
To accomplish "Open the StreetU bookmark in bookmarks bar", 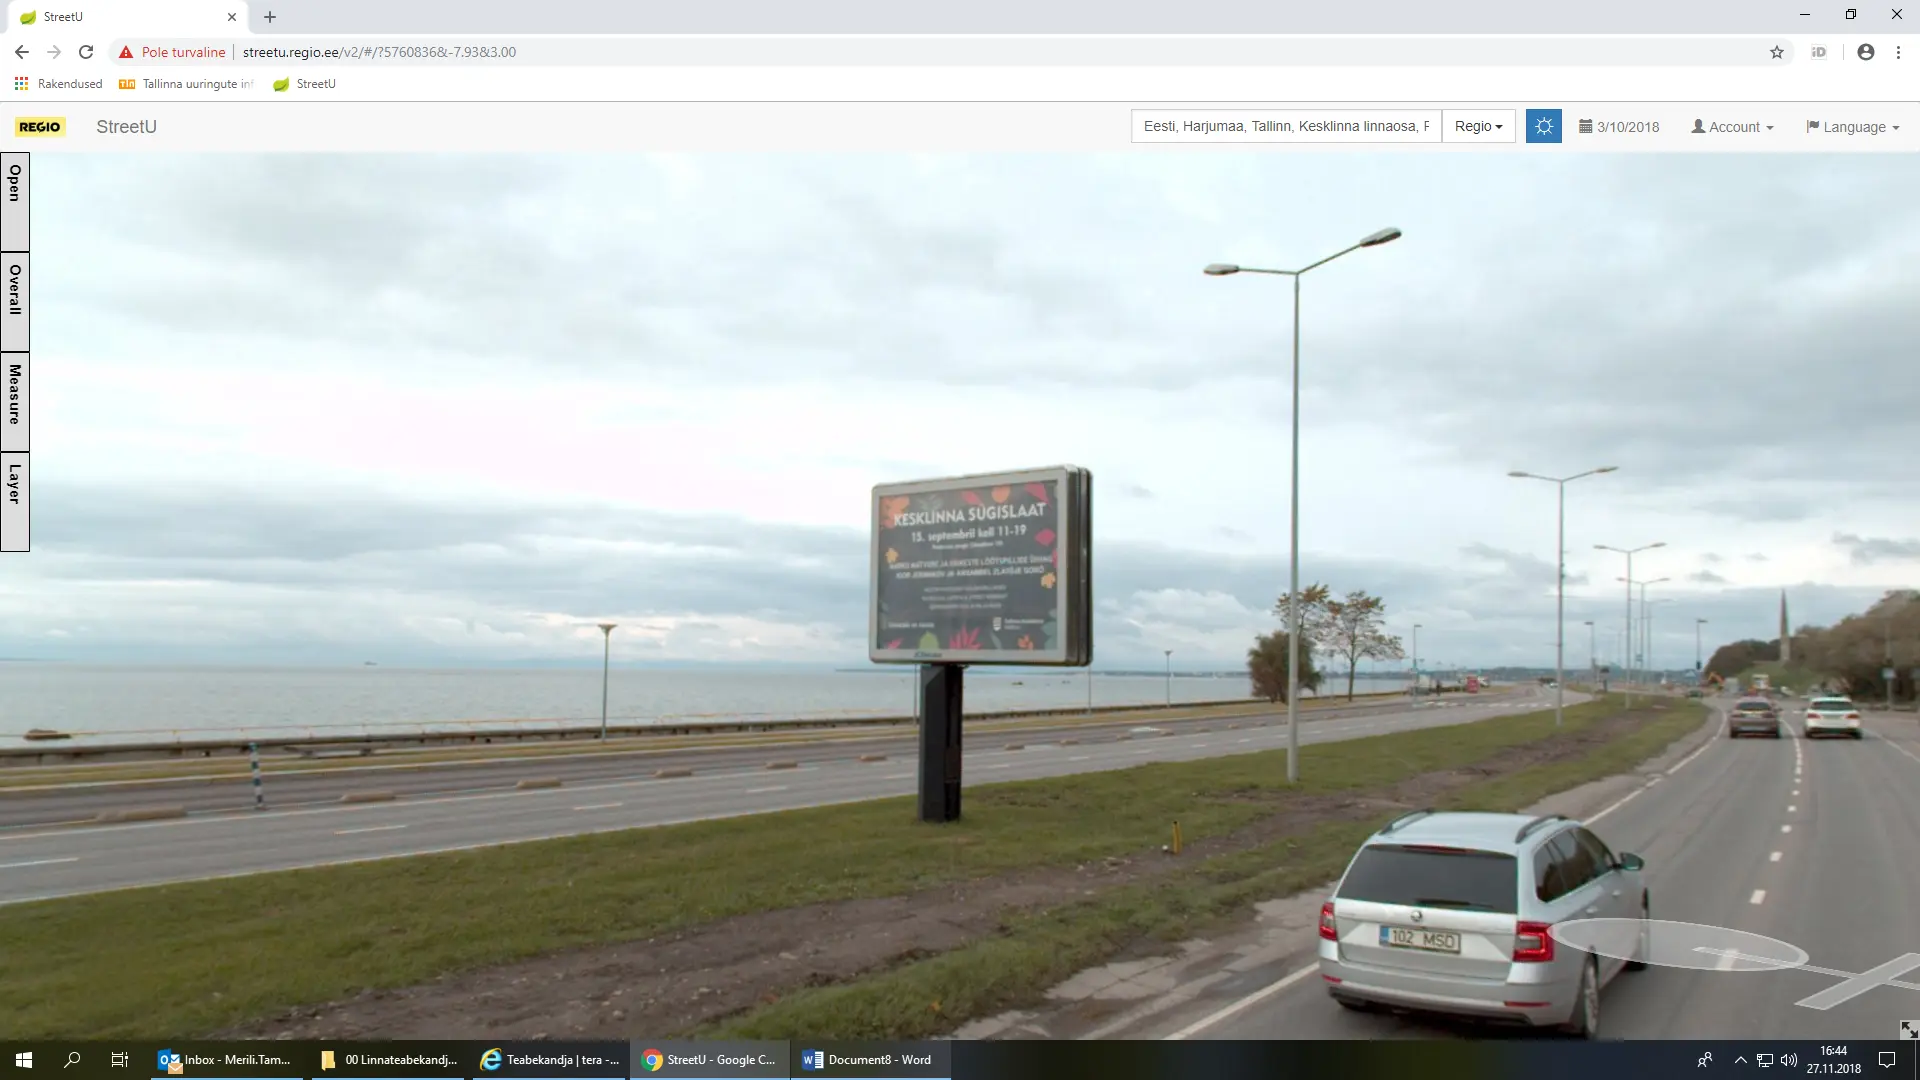I will (305, 84).
